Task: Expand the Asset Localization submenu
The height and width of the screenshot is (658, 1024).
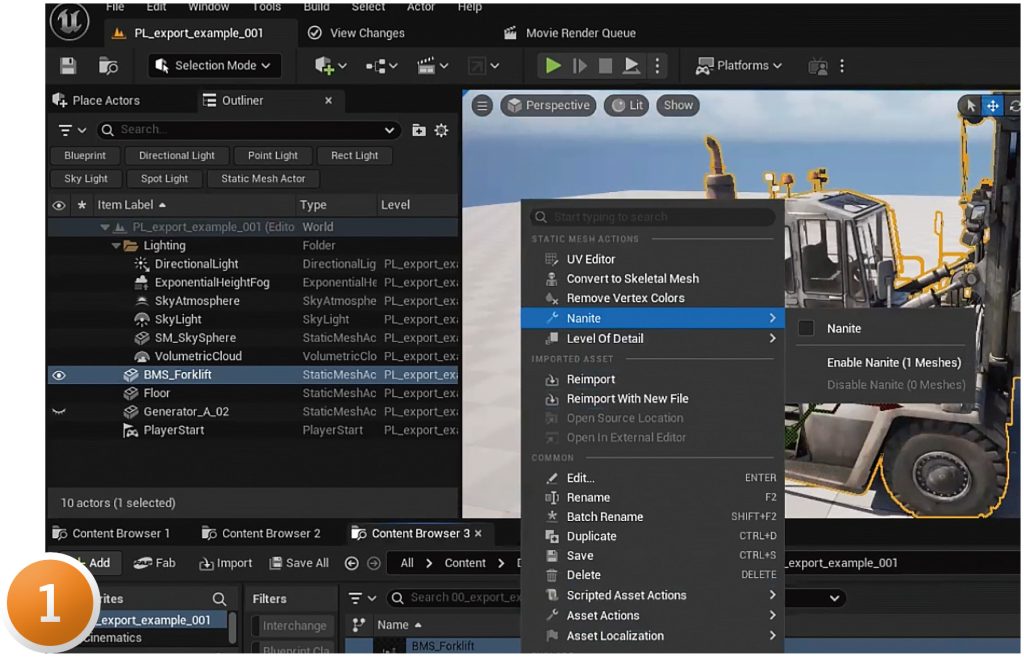Action: 654,636
